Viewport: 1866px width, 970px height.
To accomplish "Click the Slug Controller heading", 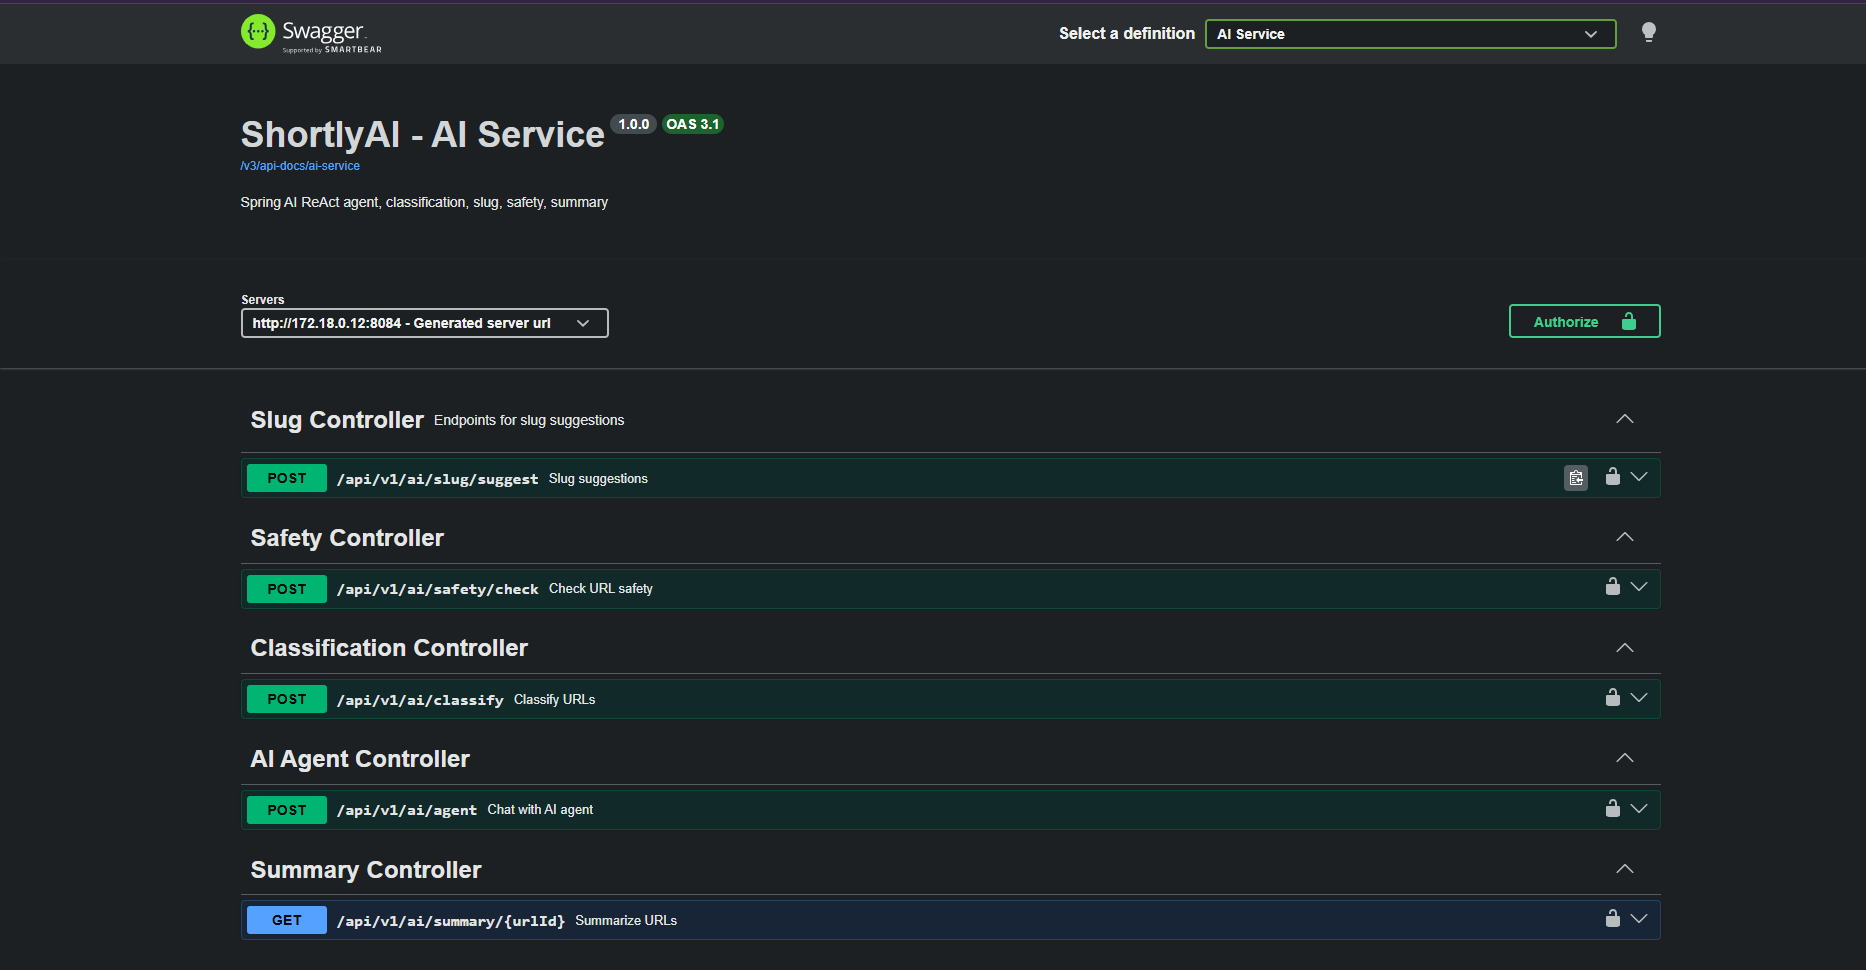I will coord(337,420).
